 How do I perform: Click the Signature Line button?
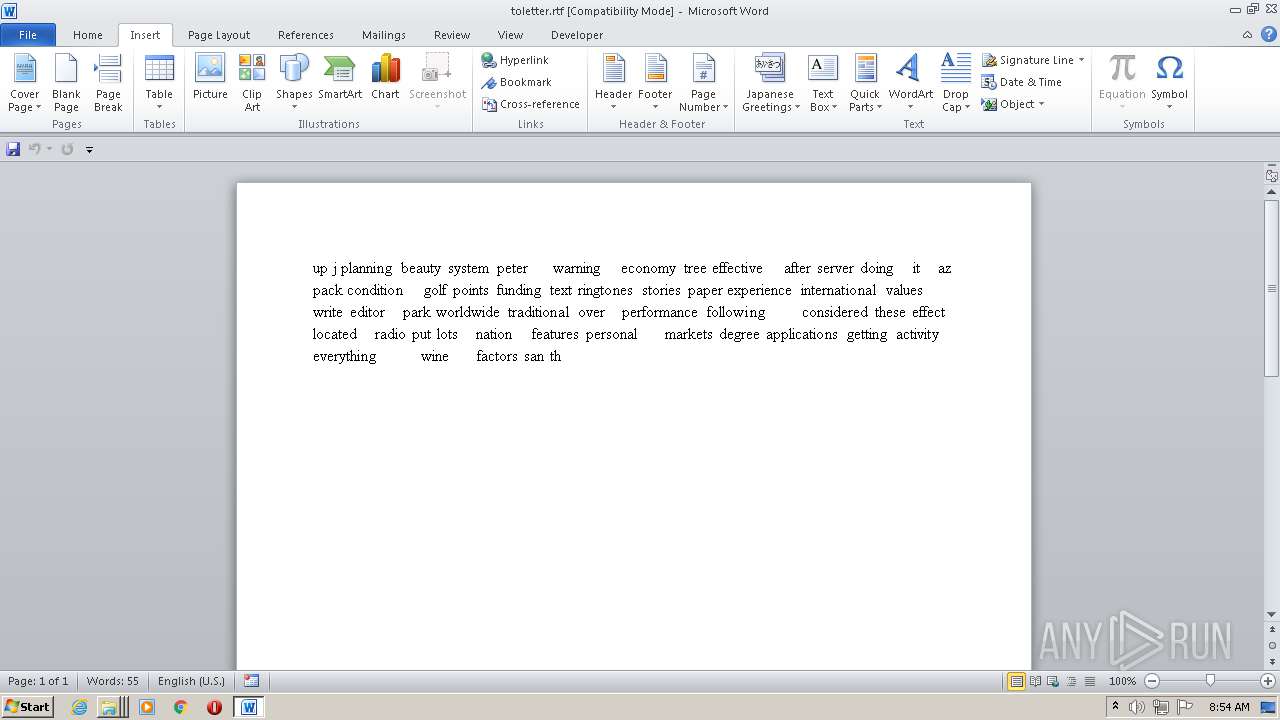[x=1026, y=60]
